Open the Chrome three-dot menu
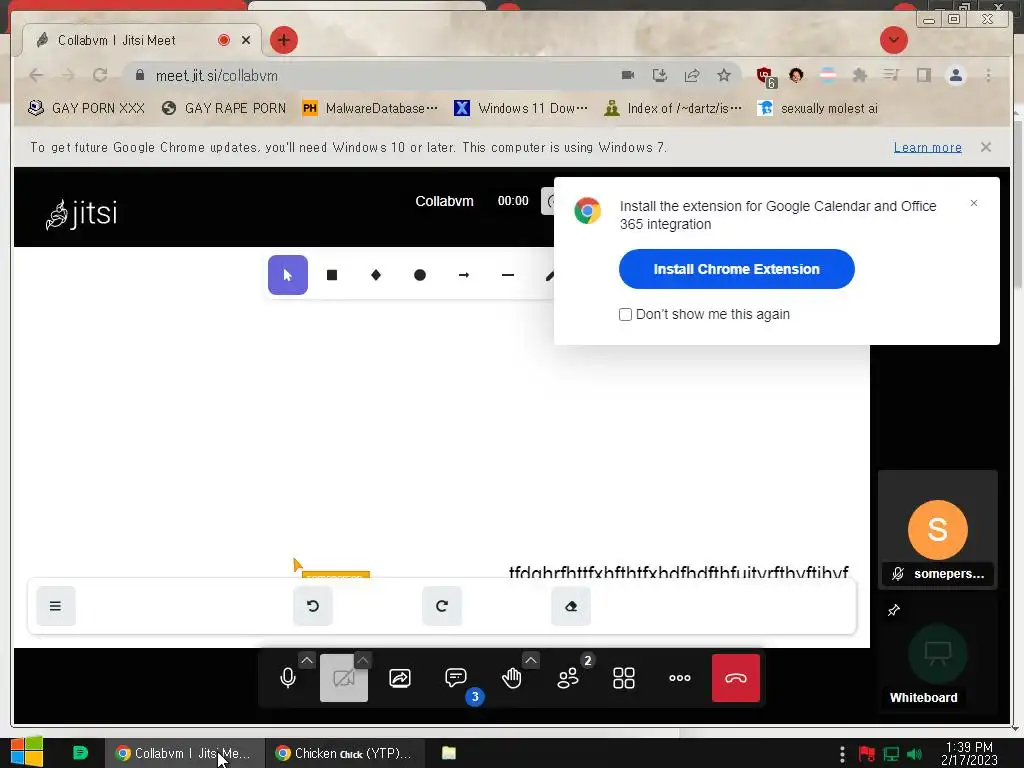The width and height of the screenshot is (1024, 768). [x=988, y=75]
